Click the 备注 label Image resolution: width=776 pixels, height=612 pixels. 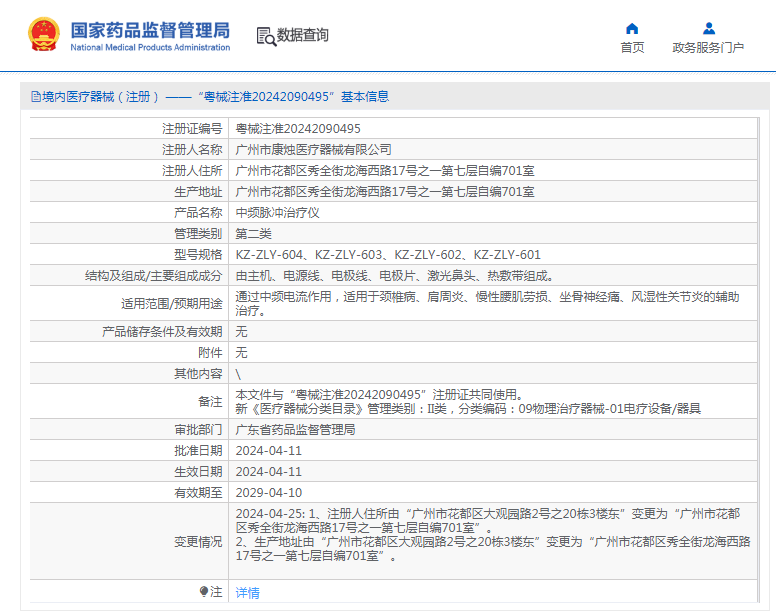(210, 401)
